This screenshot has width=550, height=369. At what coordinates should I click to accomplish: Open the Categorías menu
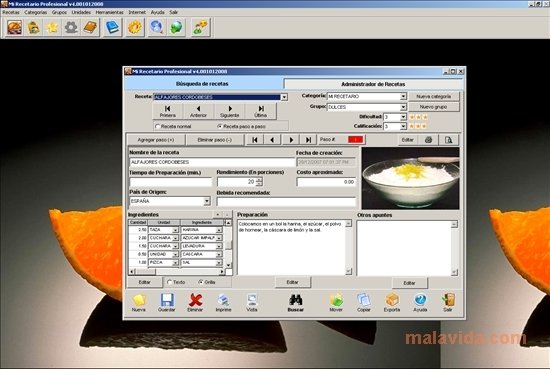pyautogui.click(x=35, y=12)
